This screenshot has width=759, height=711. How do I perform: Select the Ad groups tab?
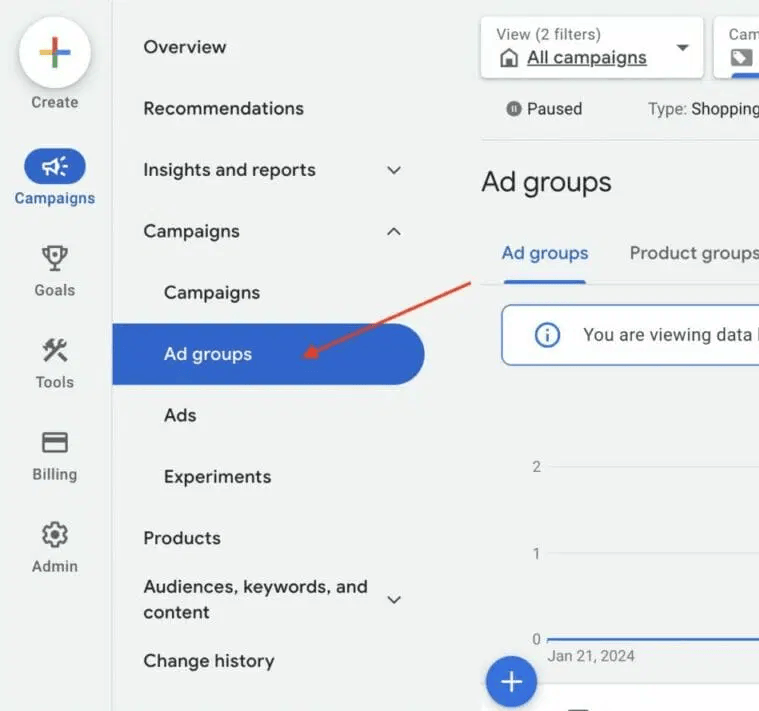click(x=544, y=253)
